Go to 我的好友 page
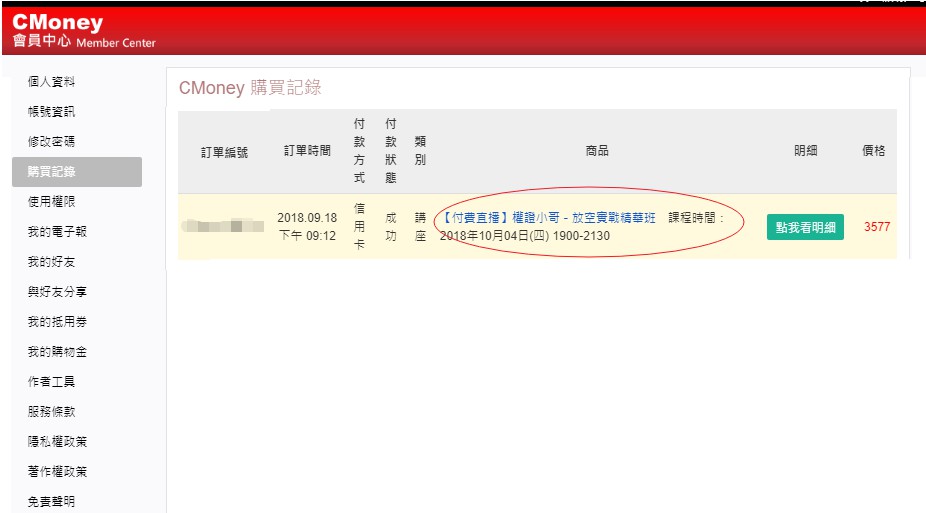This screenshot has width=926, height=513. [51, 262]
